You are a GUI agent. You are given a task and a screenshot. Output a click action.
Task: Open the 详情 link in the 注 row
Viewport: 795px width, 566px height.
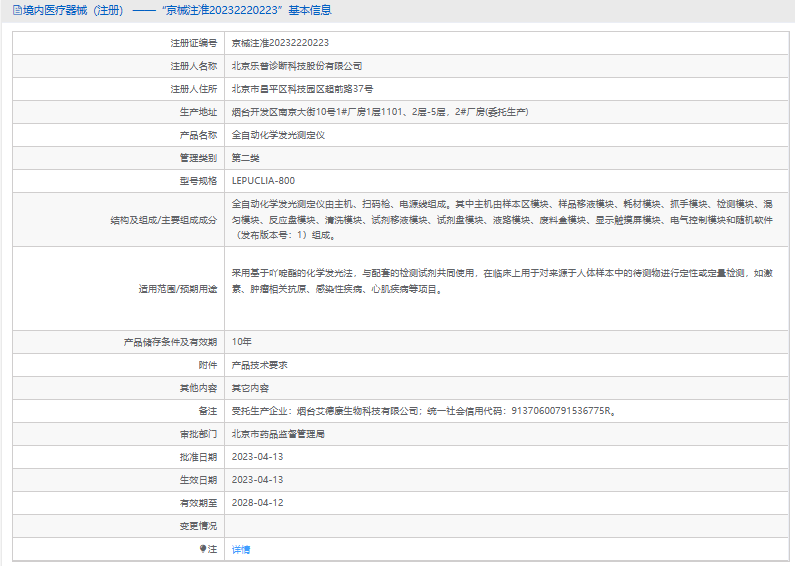click(x=241, y=549)
